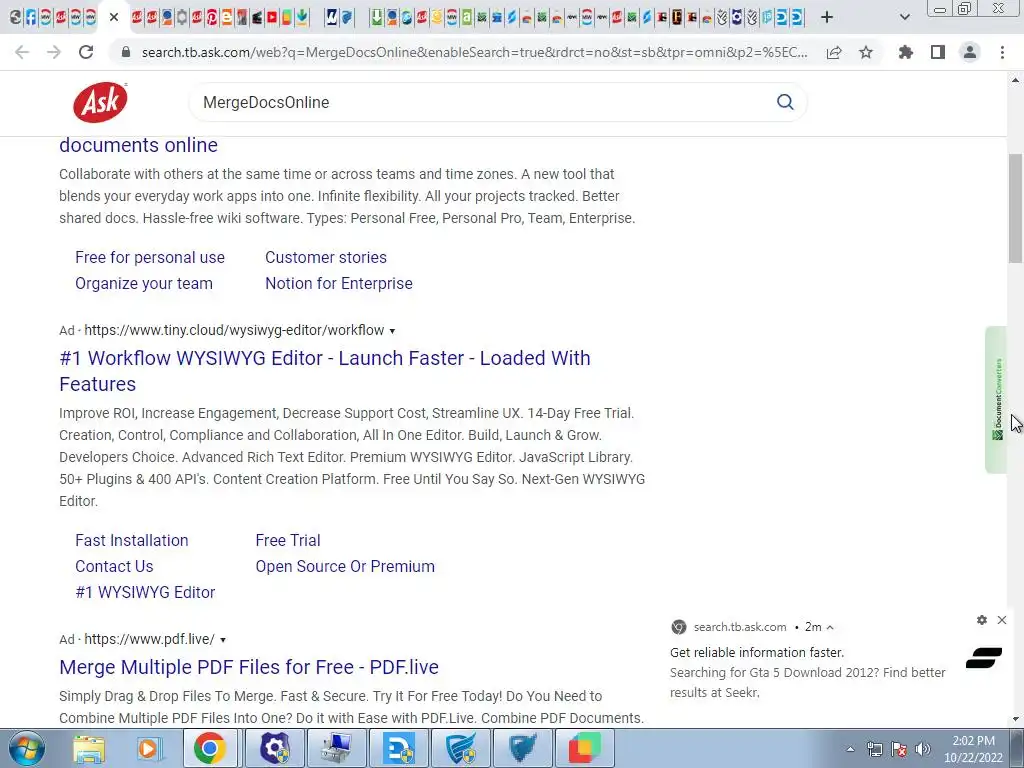Image resolution: width=1024 pixels, height=768 pixels.
Task: Reload the current page
Action: click(86, 52)
